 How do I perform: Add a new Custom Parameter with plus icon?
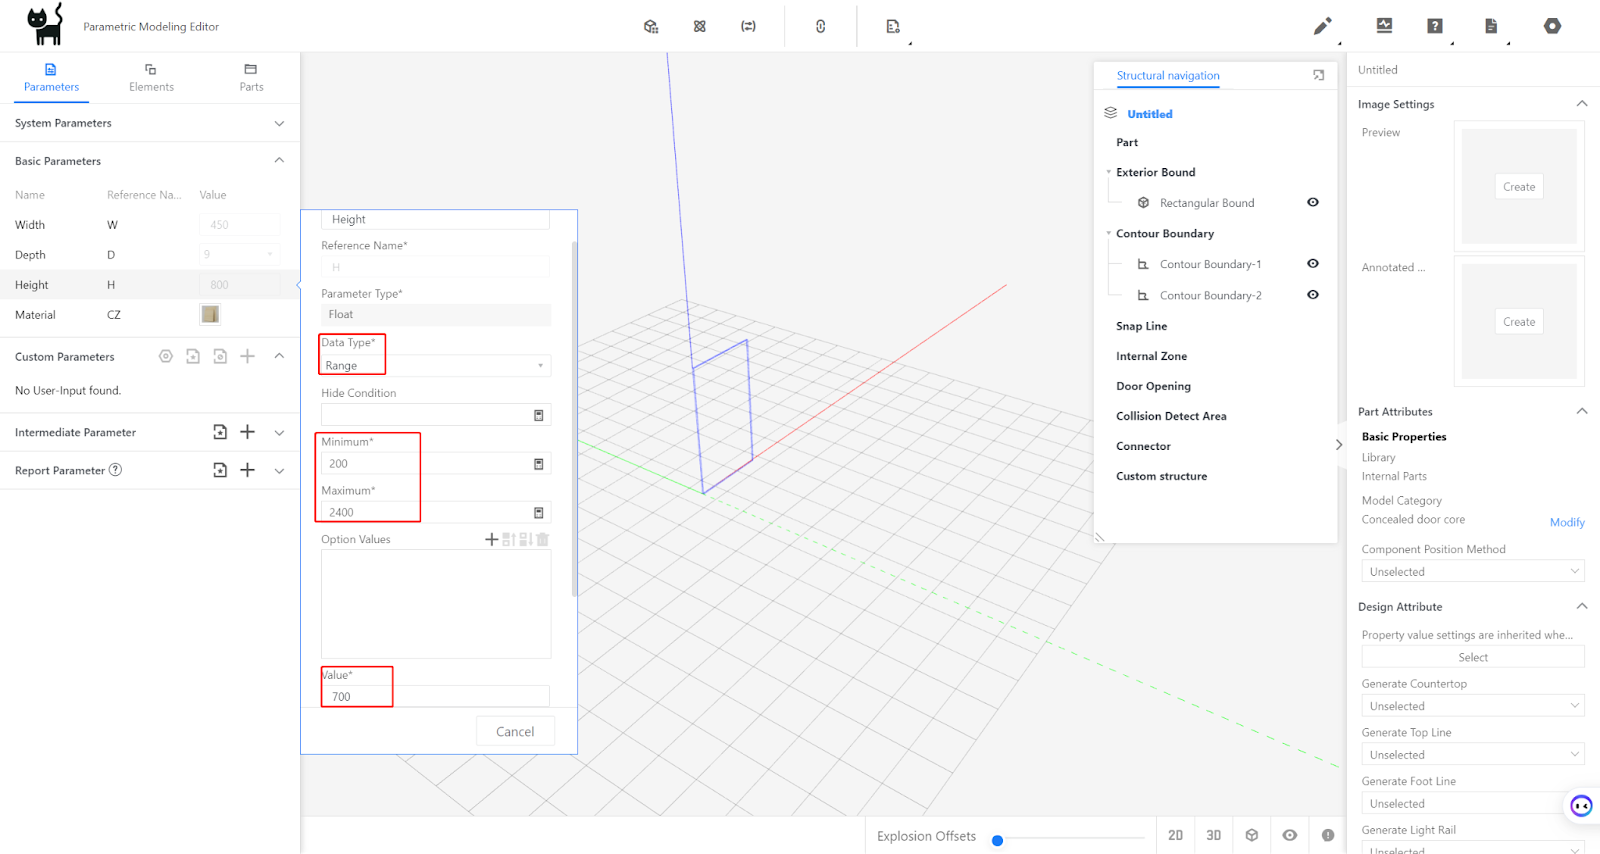pos(248,356)
